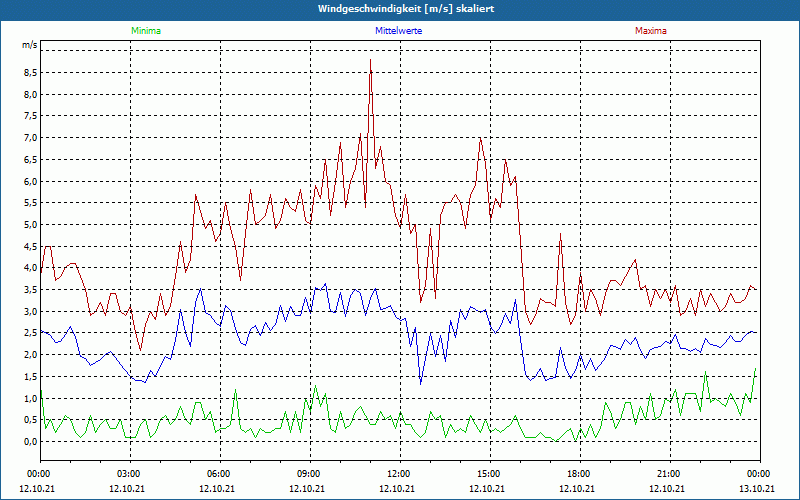Click the 09:00 time axis label
The image size is (800, 500).
tap(310, 474)
